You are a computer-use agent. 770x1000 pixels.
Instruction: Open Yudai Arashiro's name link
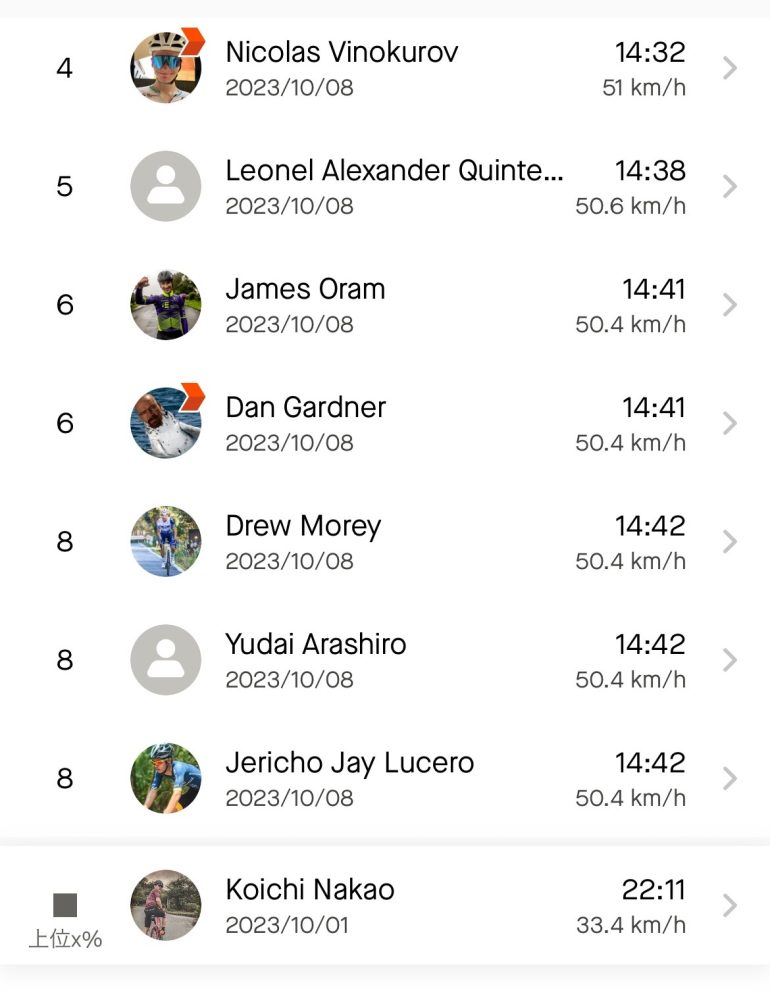(x=316, y=644)
